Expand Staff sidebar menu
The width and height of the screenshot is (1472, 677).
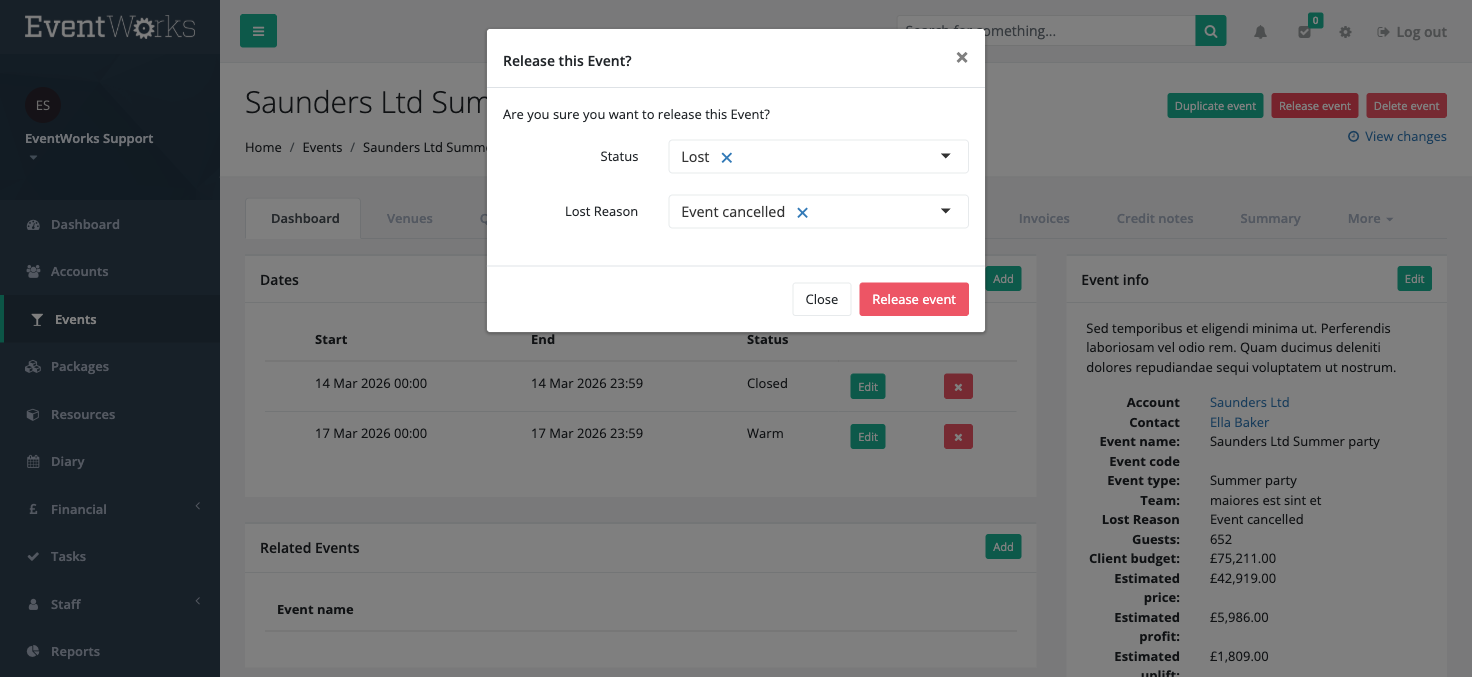110,604
